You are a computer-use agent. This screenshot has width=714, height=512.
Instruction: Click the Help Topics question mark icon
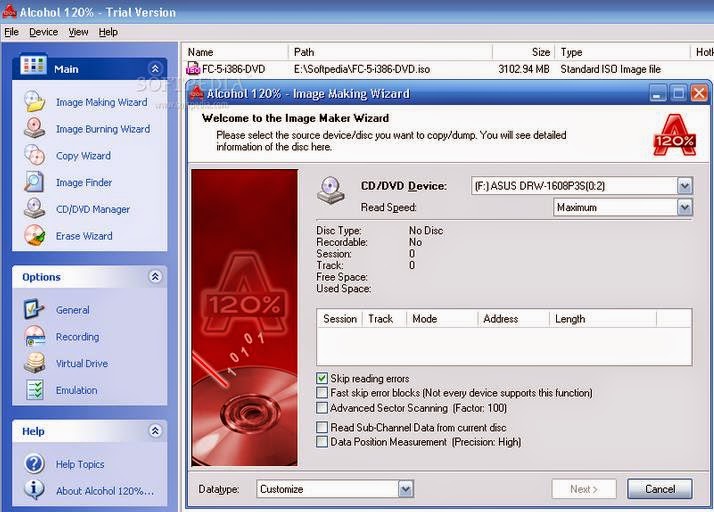pos(35,464)
